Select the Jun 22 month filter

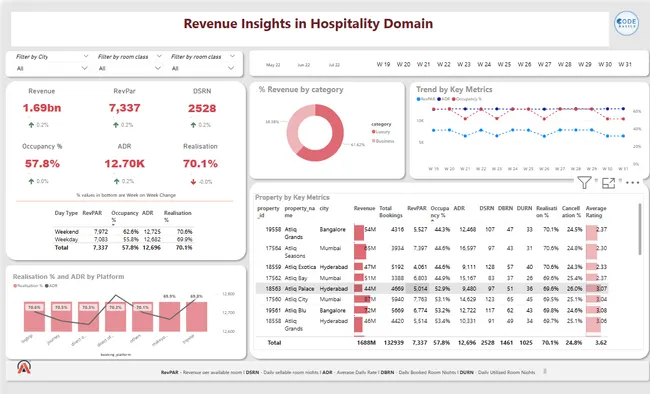pos(303,65)
